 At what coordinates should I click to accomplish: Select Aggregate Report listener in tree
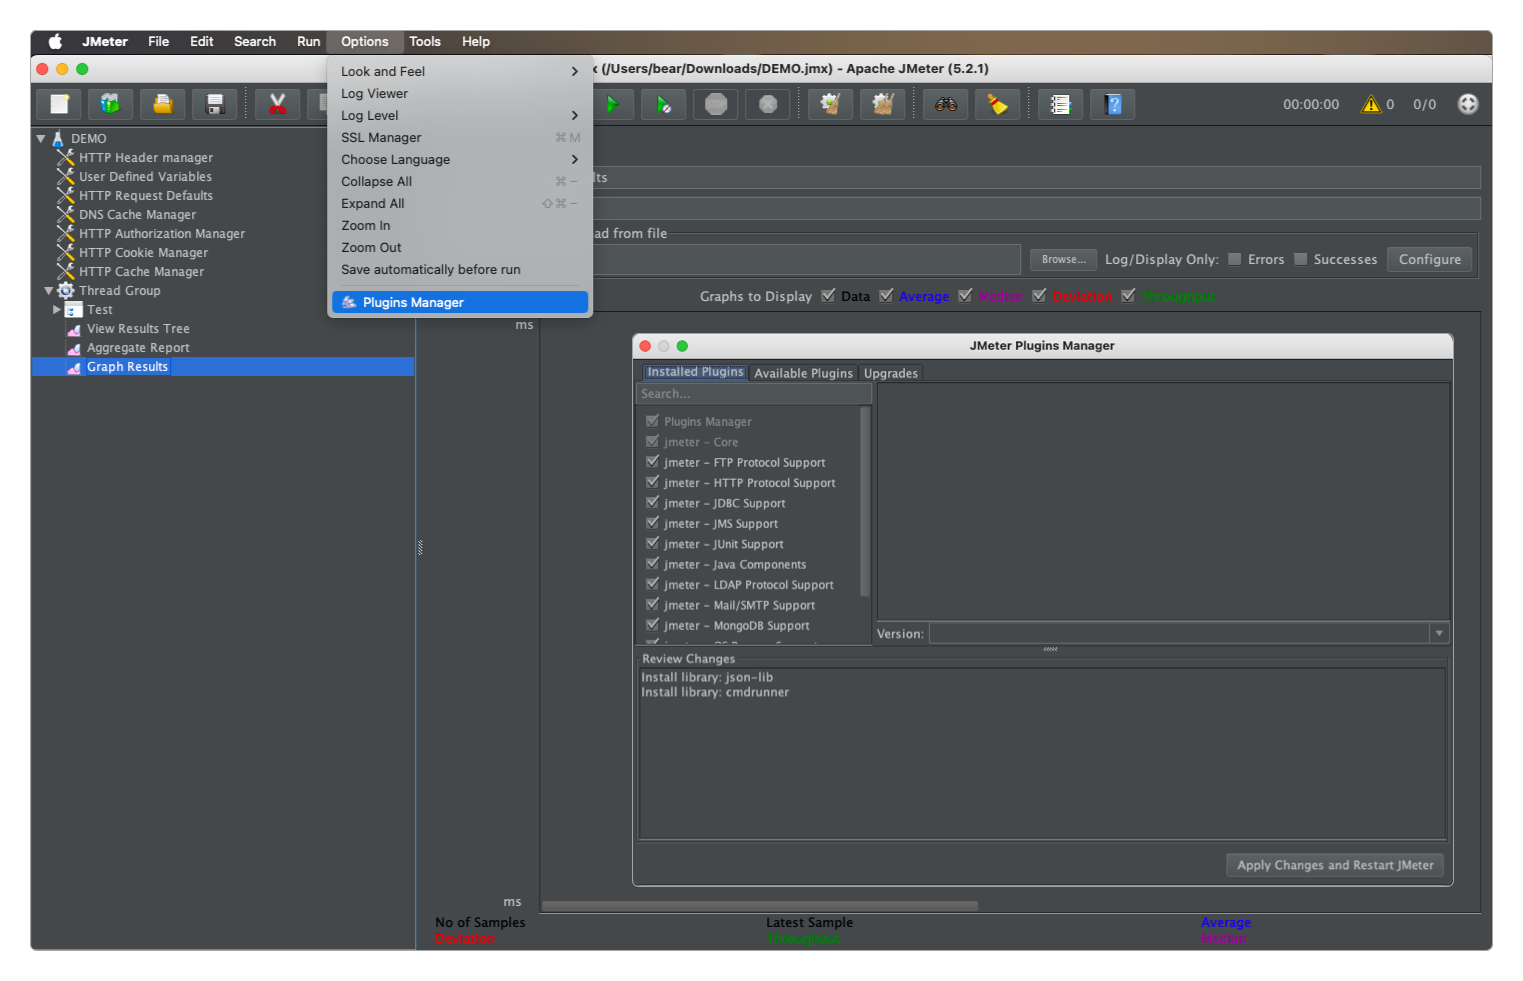coord(138,347)
